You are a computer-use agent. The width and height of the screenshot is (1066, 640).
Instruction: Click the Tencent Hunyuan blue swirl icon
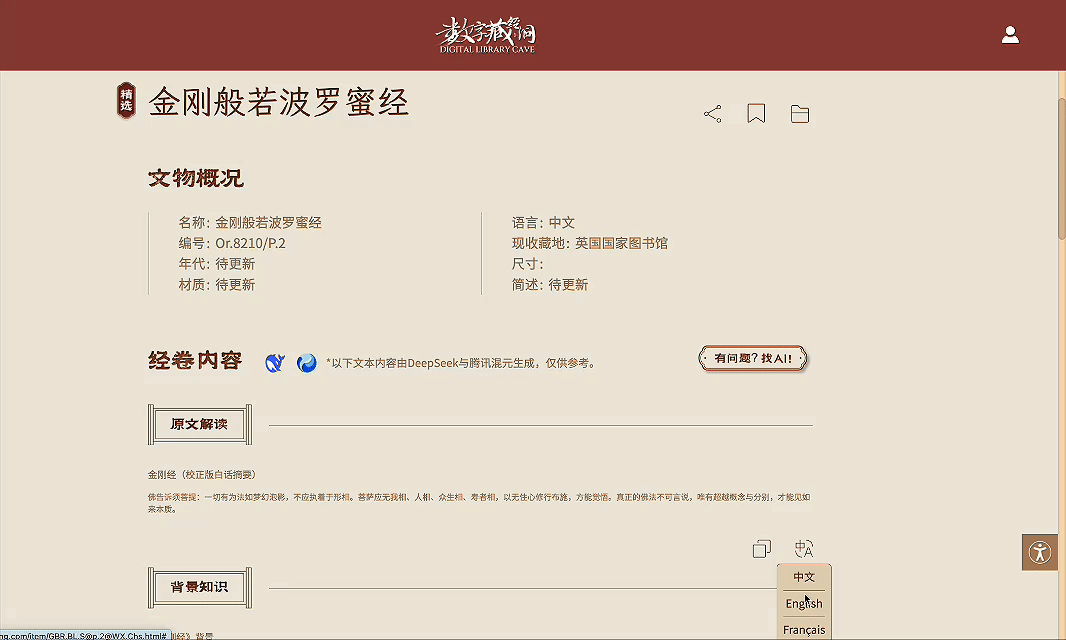pyautogui.click(x=307, y=363)
